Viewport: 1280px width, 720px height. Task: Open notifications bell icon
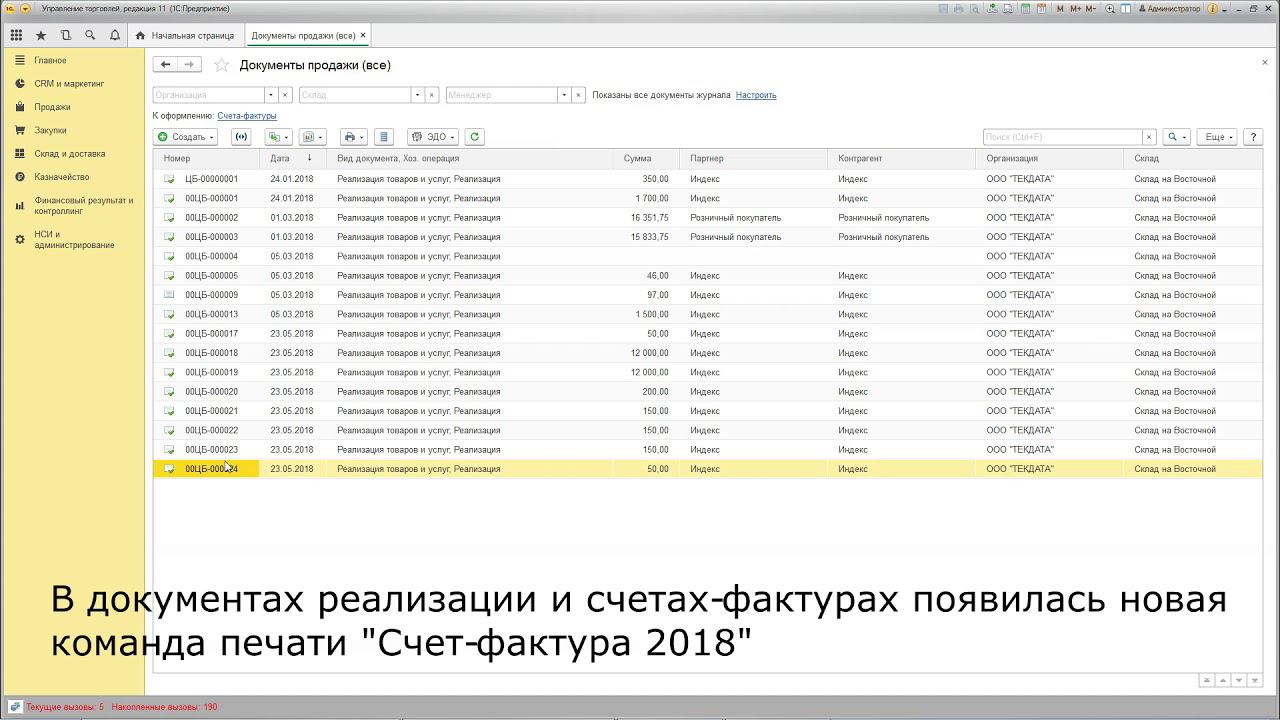115,35
